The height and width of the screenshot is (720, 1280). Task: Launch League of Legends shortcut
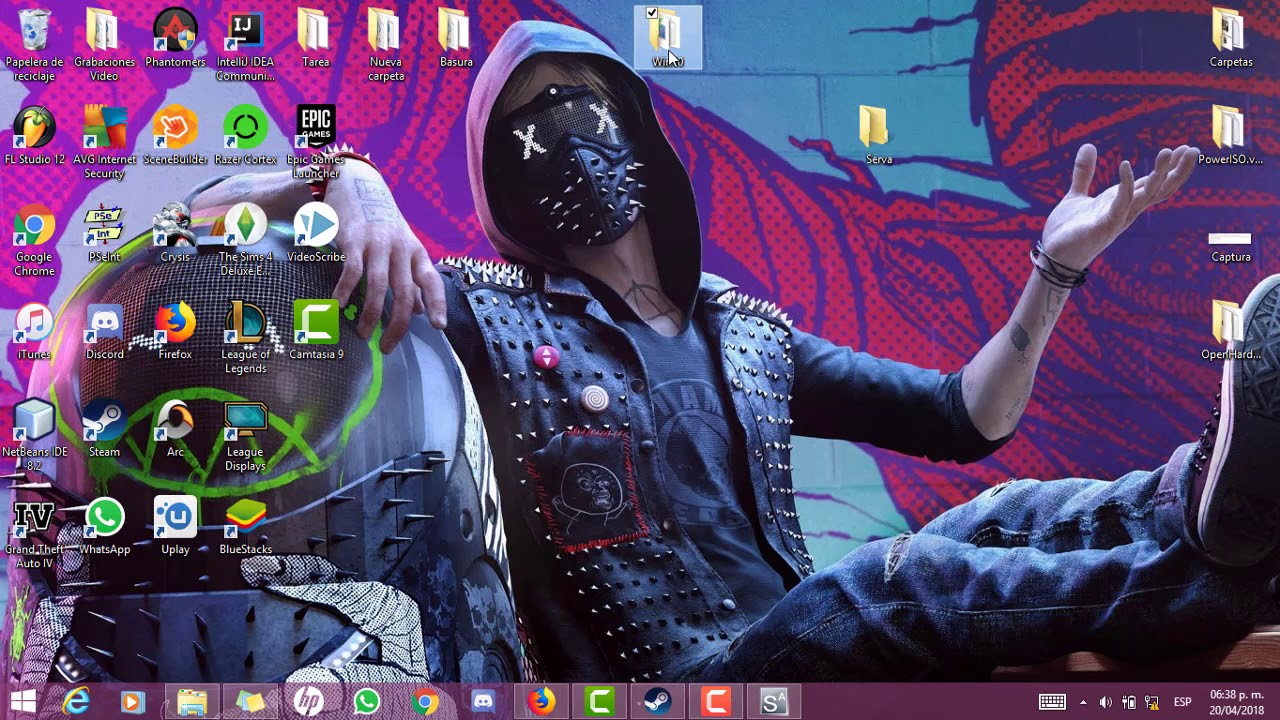coord(245,338)
